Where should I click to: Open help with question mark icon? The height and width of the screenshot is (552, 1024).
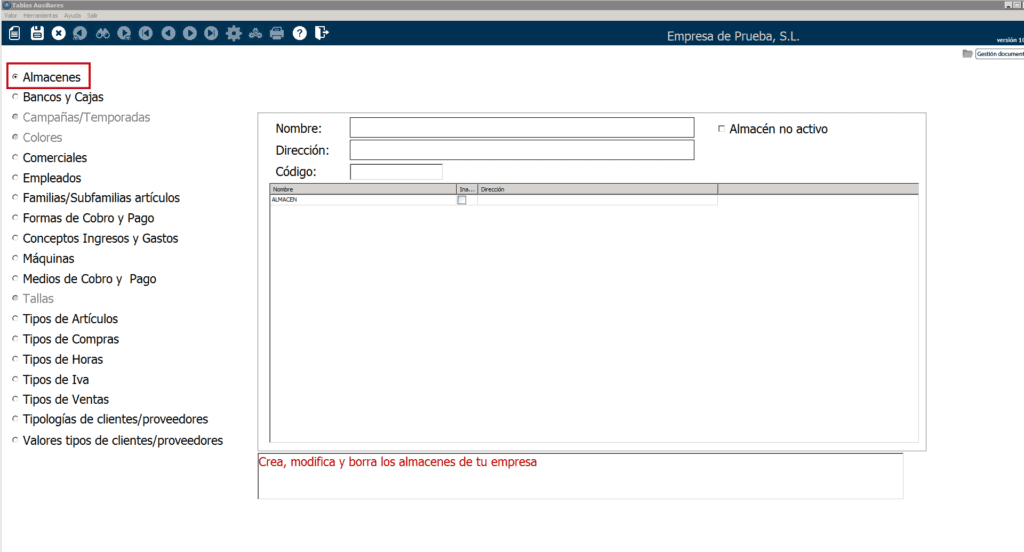pos(299,33)
